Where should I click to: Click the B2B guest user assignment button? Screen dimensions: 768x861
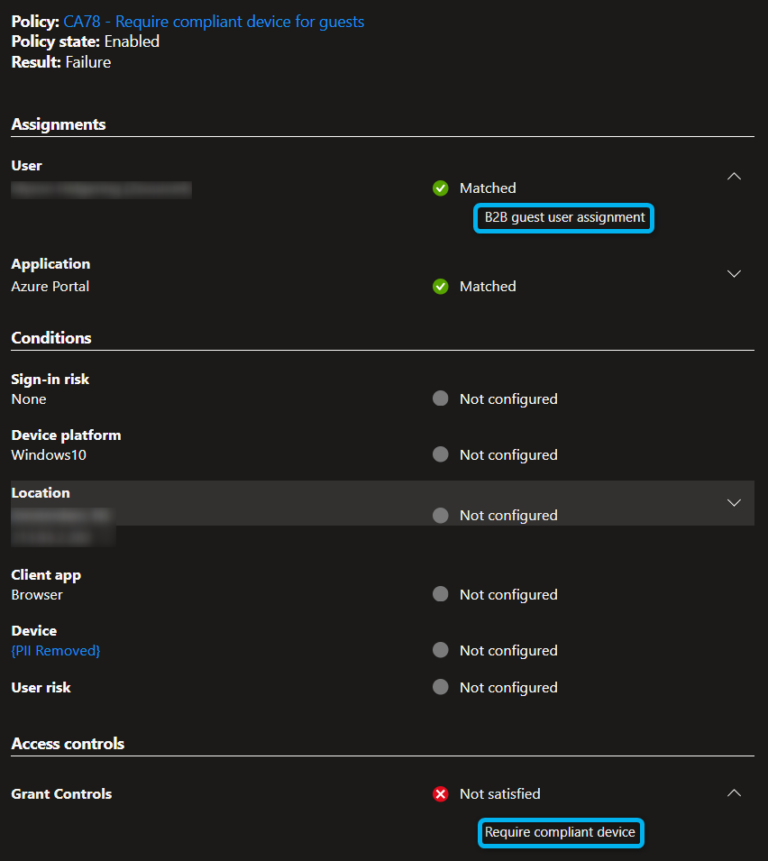pos(563,217)
